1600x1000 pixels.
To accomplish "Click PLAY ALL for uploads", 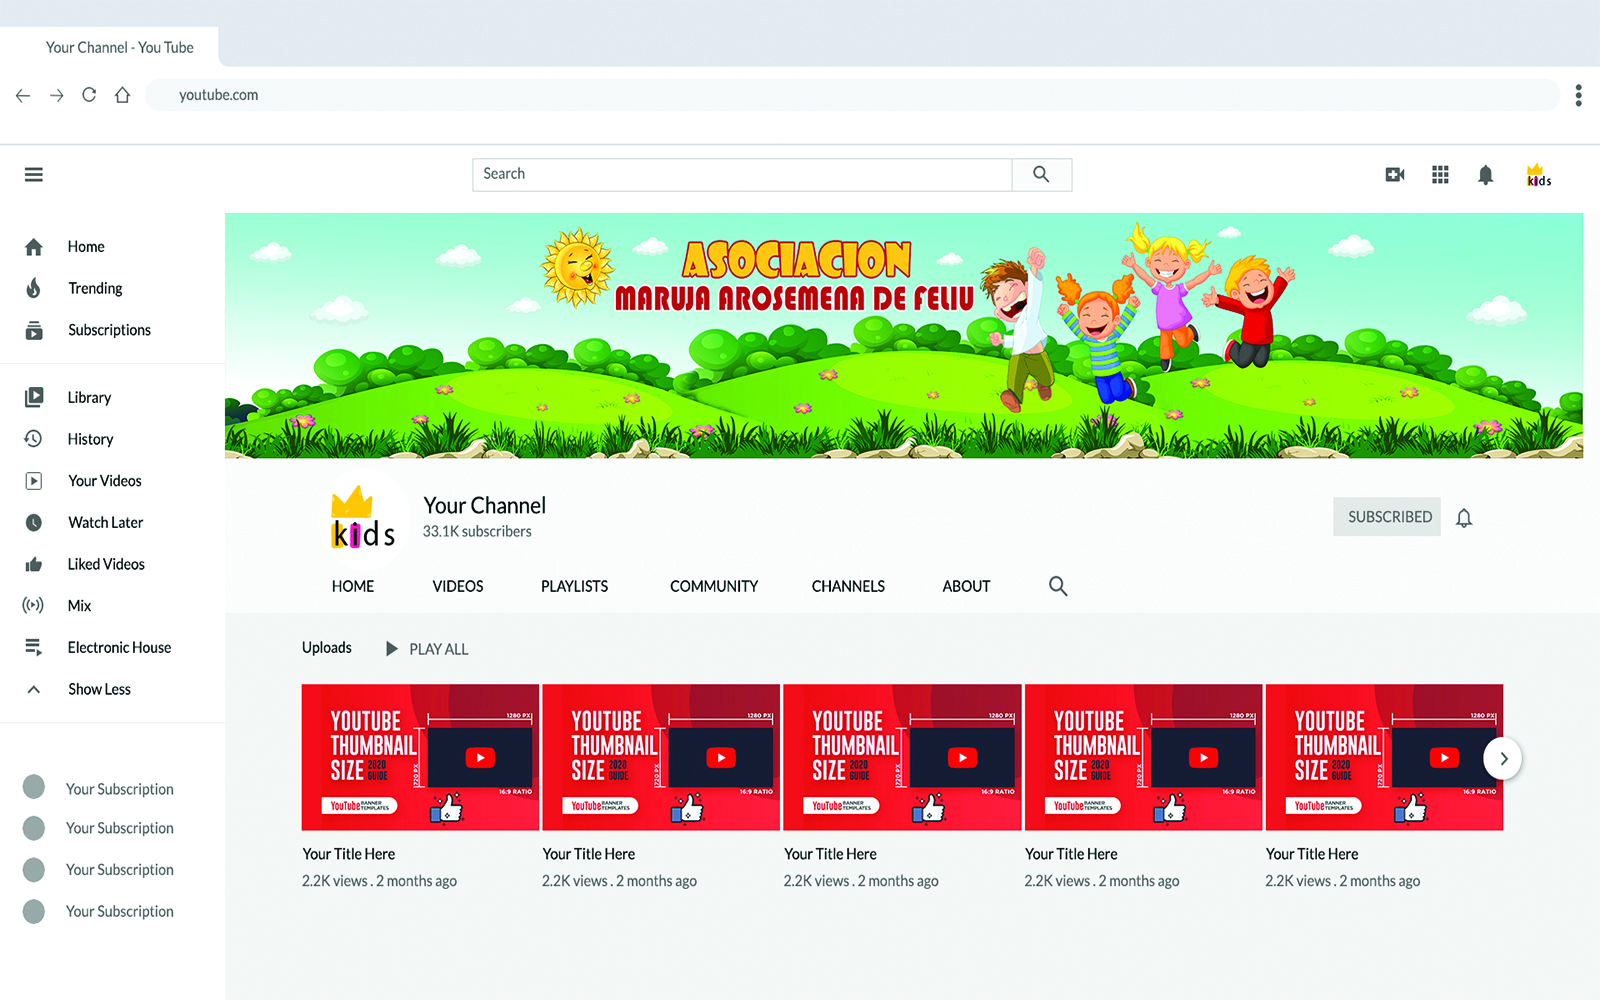I will pos(428,649).
